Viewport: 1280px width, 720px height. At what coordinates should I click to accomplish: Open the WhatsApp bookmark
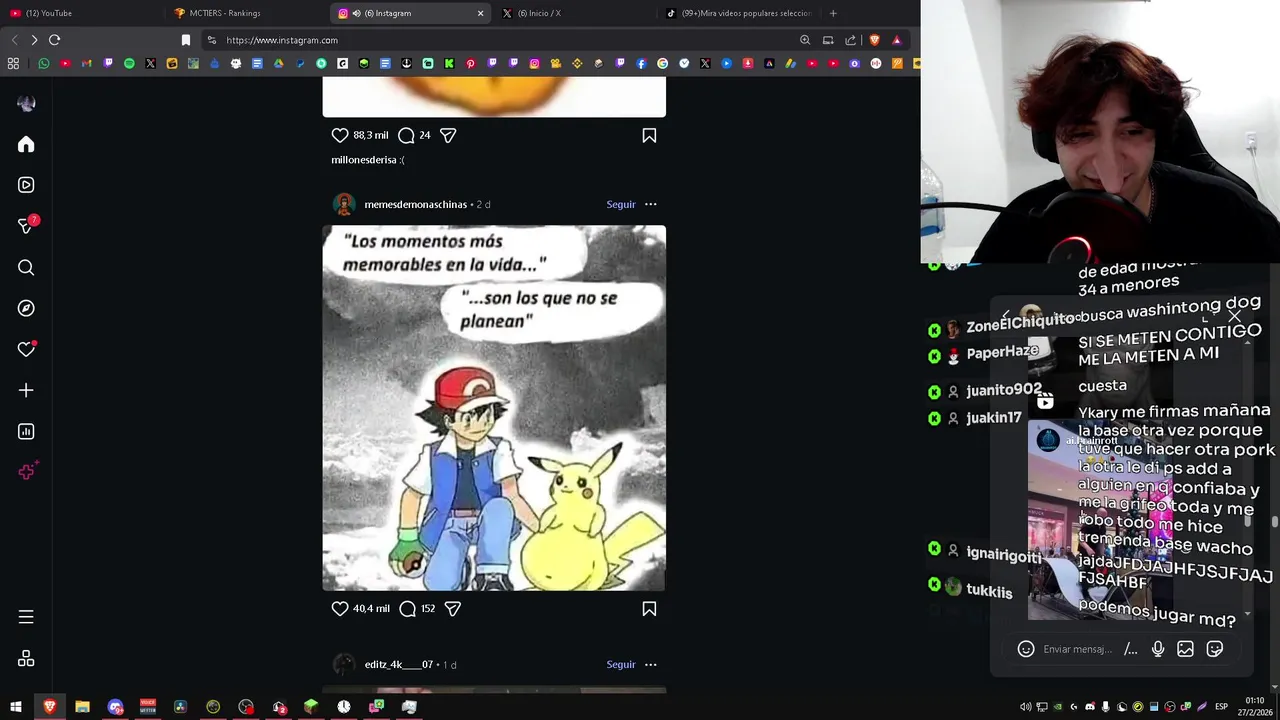[44, 63]
